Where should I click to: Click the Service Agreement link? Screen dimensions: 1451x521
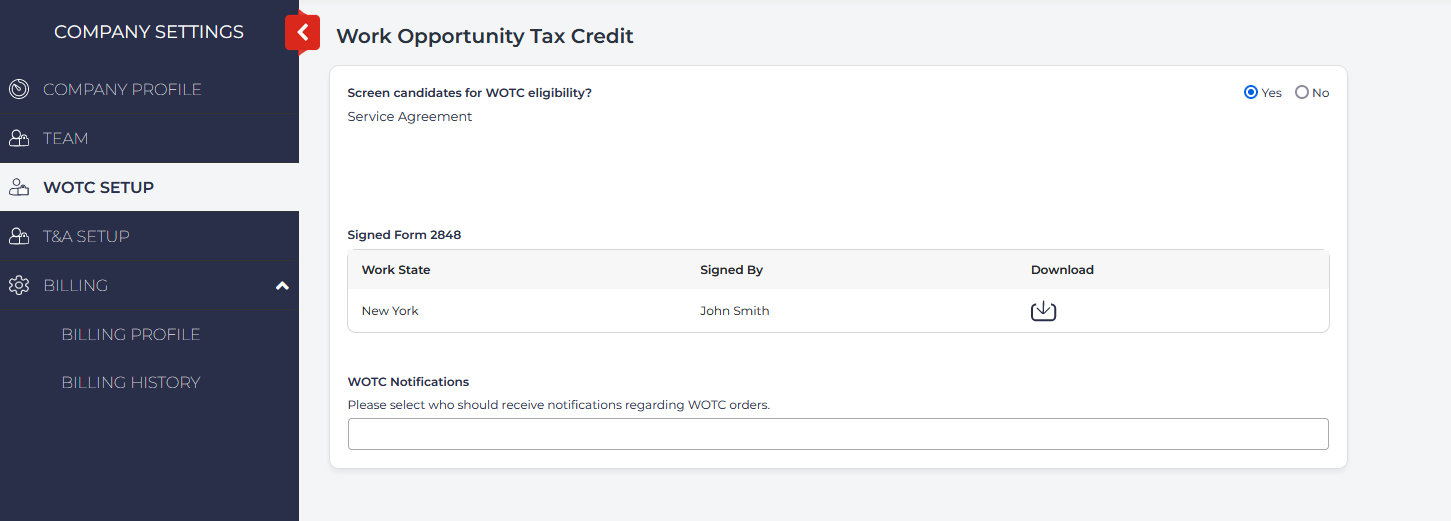pyautogui.click(x=410, y=117)
